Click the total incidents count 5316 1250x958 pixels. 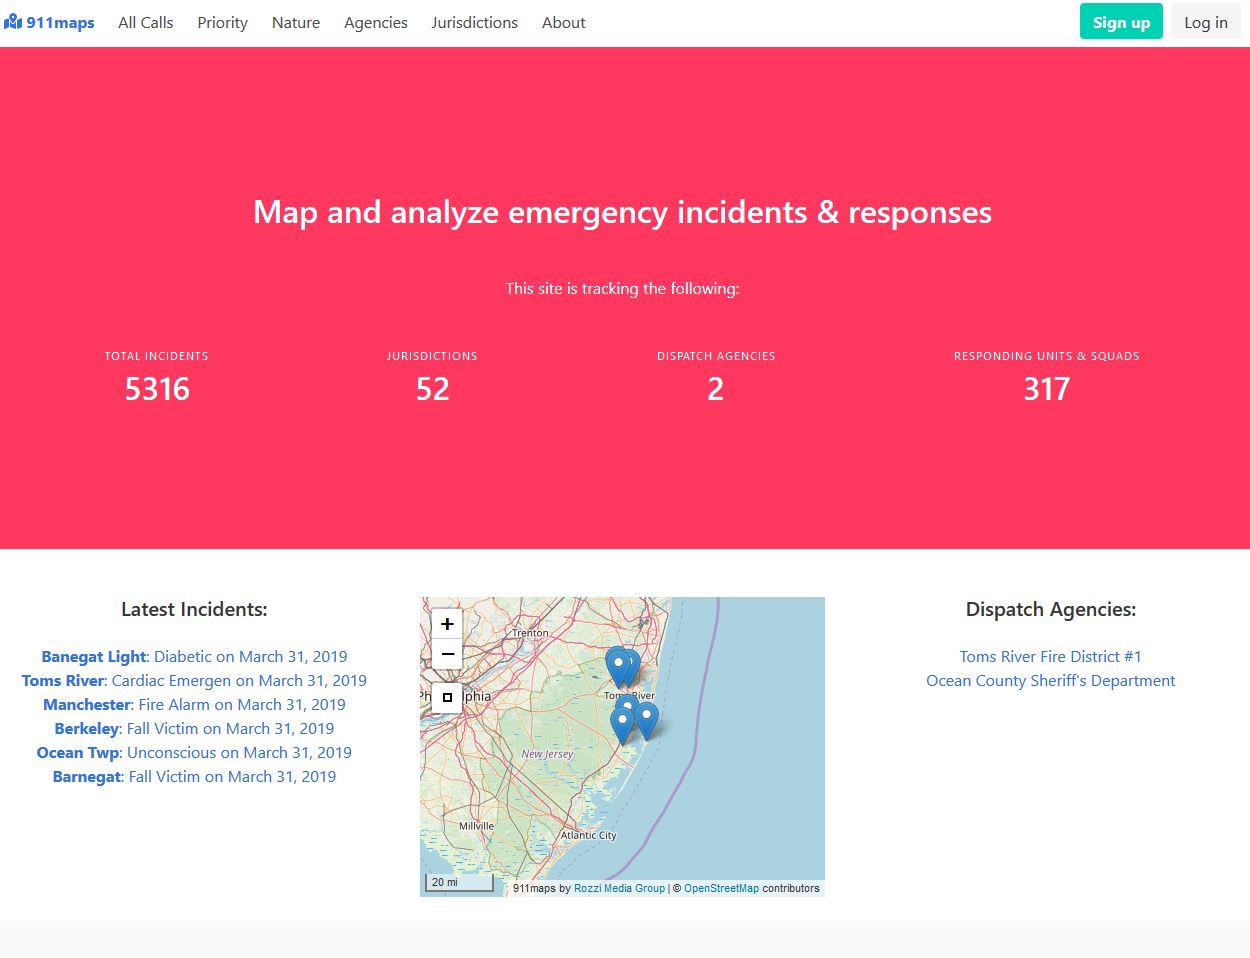click(x=157, y=389)
